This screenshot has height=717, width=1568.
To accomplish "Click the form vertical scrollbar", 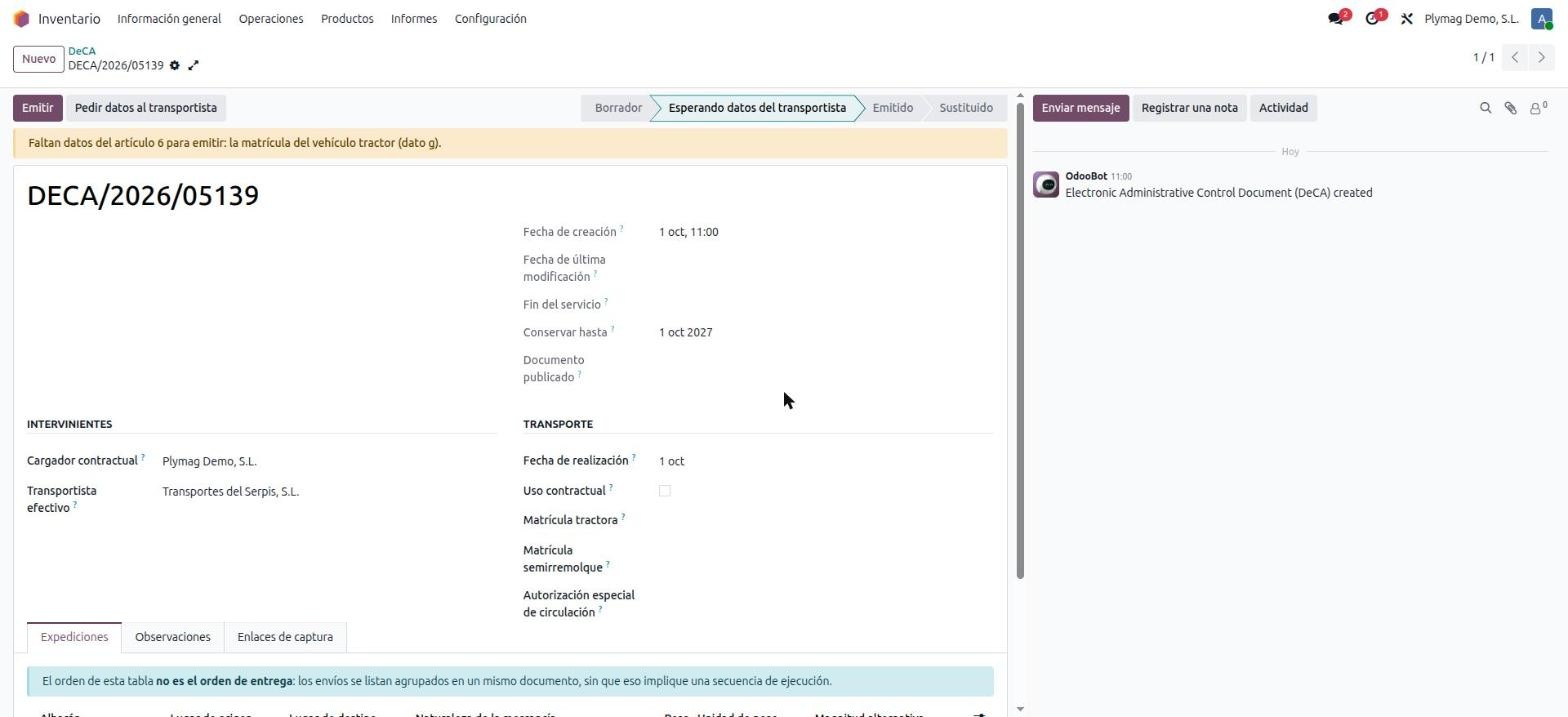I will point(1020,340).
